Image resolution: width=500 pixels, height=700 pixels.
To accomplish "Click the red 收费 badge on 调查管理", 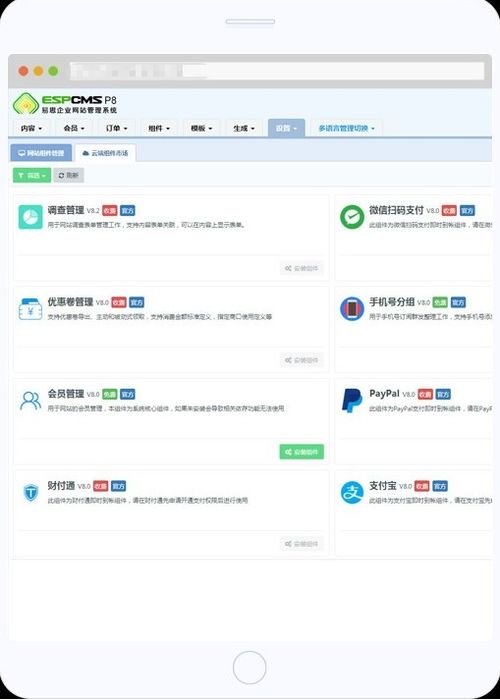I will point(110,210).
